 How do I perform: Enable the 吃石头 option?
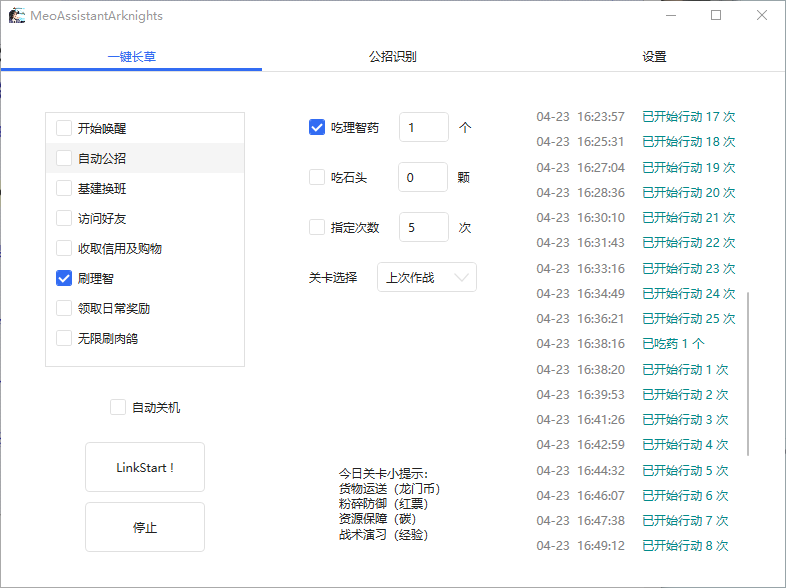[x=317, y=177]
